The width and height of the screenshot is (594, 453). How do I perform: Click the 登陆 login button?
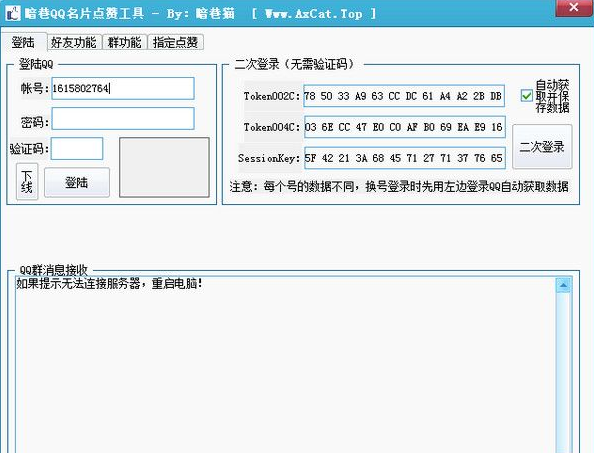pos(77,183)
